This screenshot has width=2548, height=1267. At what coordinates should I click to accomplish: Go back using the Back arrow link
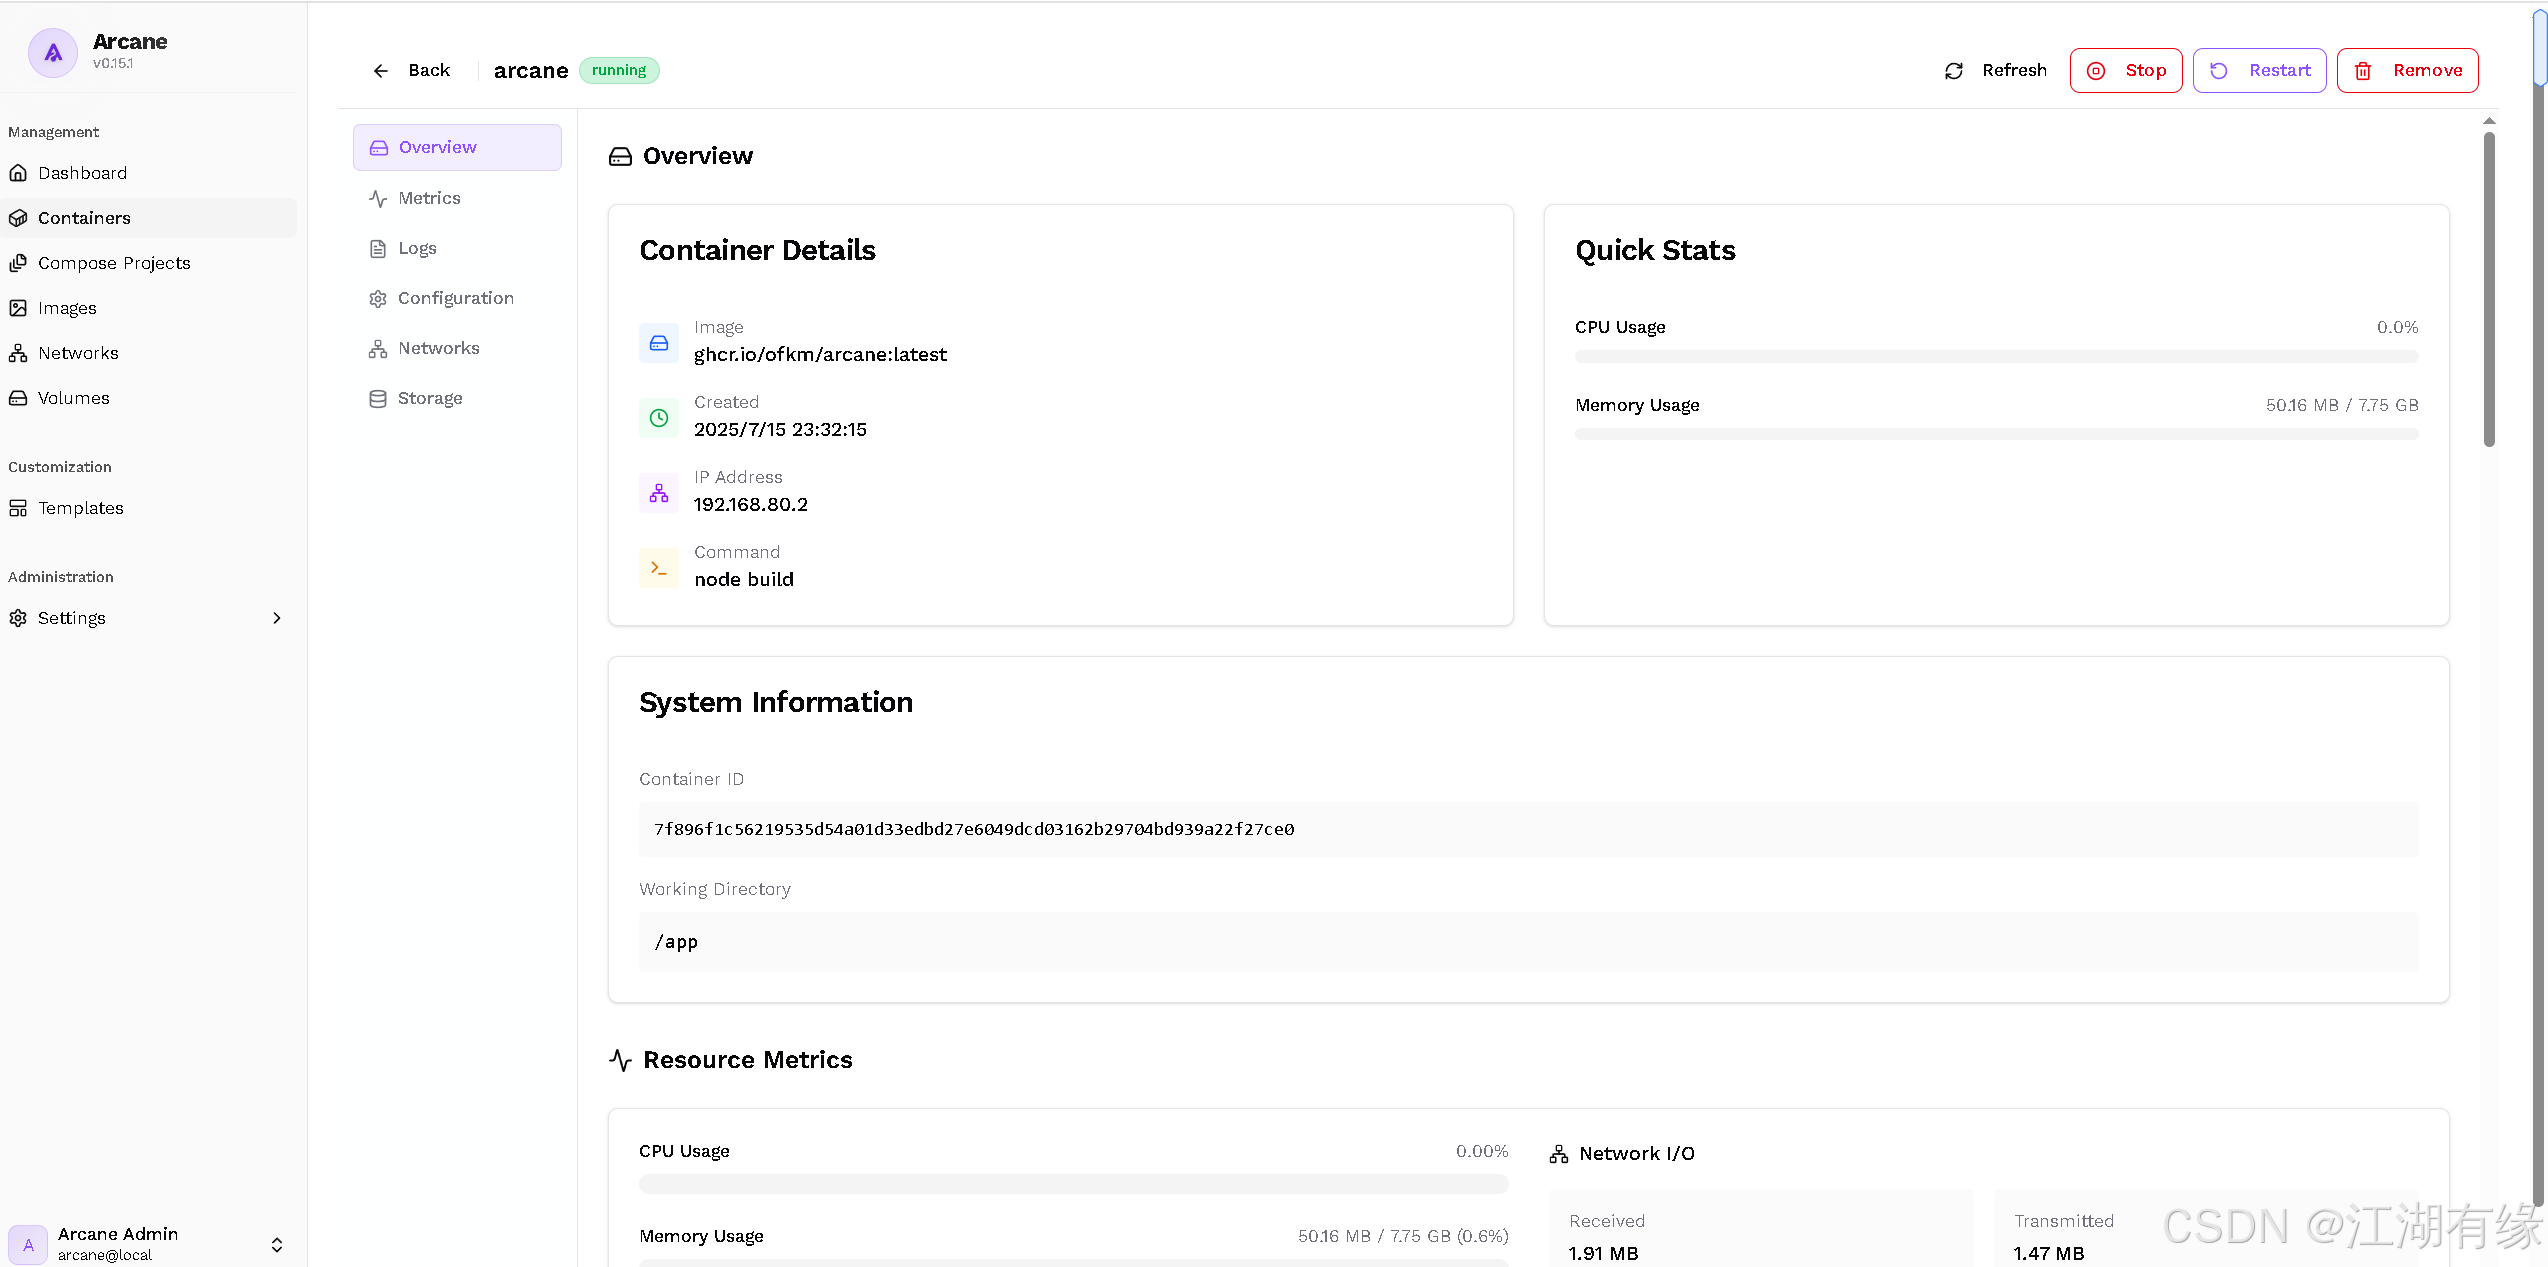[412, 71]
